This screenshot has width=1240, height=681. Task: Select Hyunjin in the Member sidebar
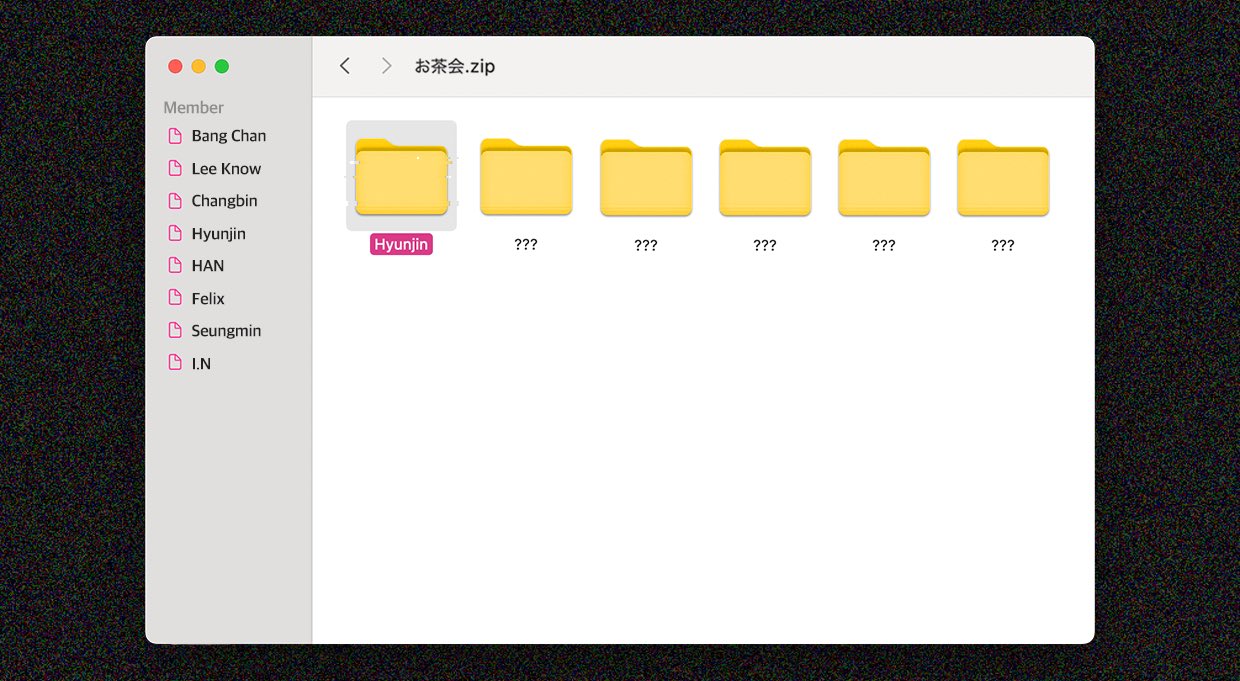(x=207, y=234)
